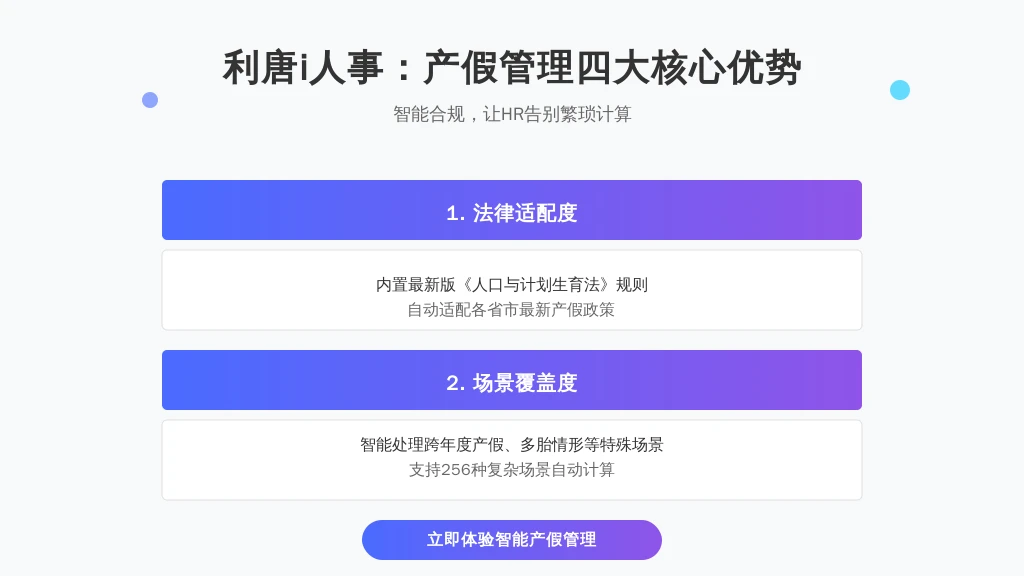Image resolution: width=1024 pixels, height=576 pixels.
Task: Click the white card under 场景覆盖度
Action: click(x=511, y=460)
